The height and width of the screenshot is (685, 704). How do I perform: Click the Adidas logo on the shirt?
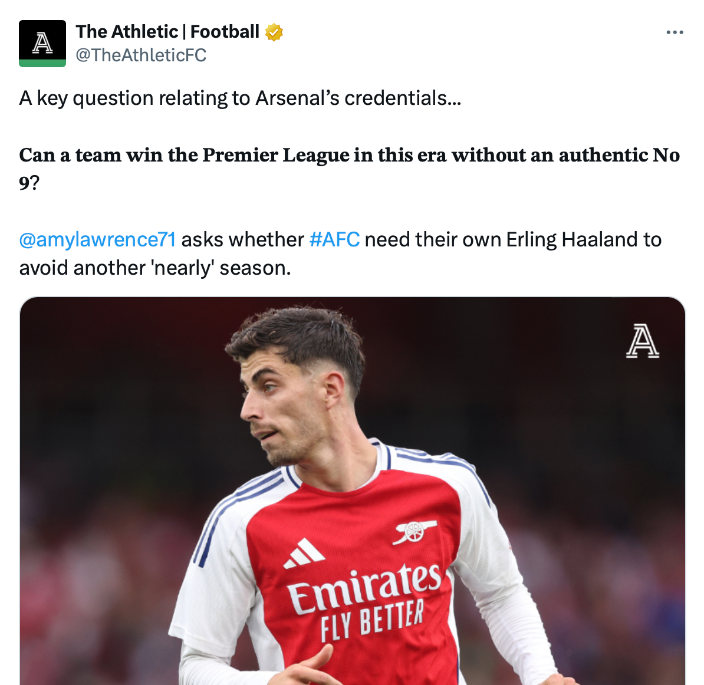point(303,553)
